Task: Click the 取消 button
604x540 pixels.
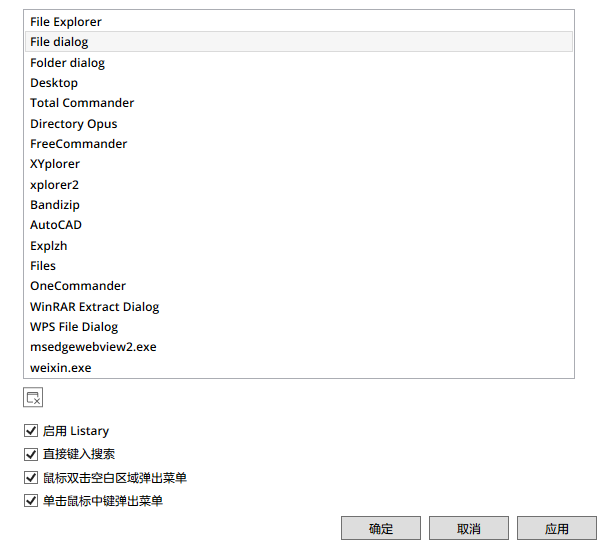Action: click(x=469, y=528)
